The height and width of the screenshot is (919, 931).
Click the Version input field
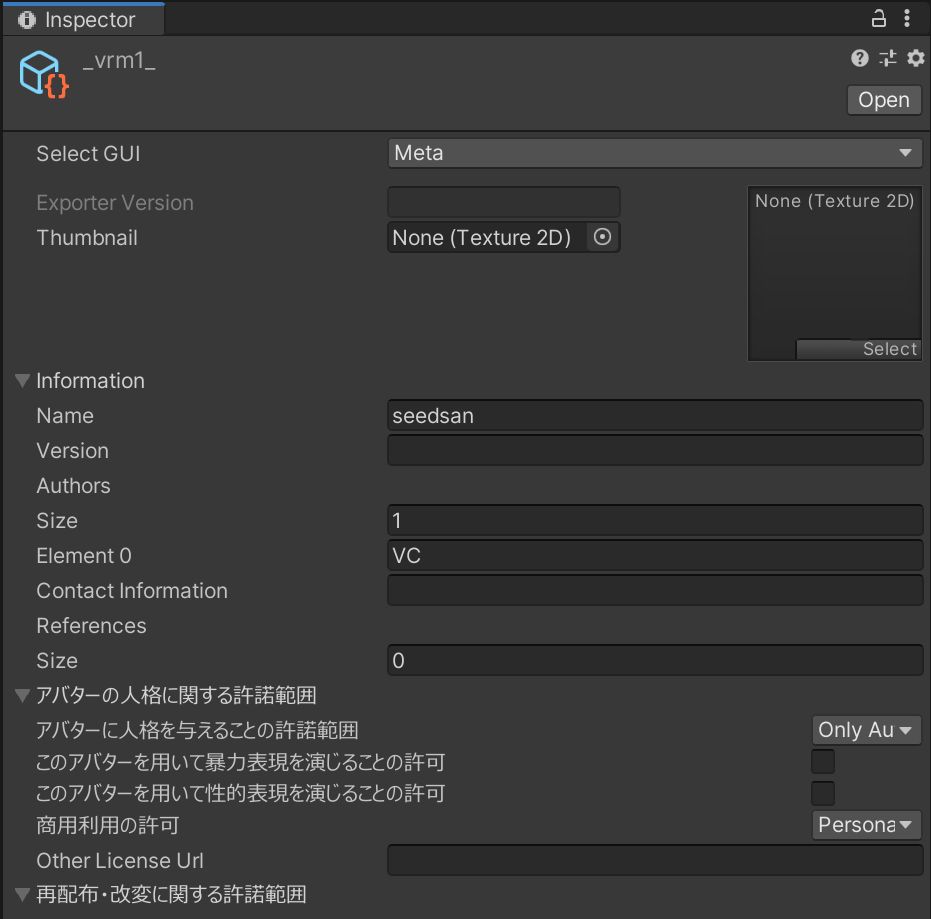[655, 451]
